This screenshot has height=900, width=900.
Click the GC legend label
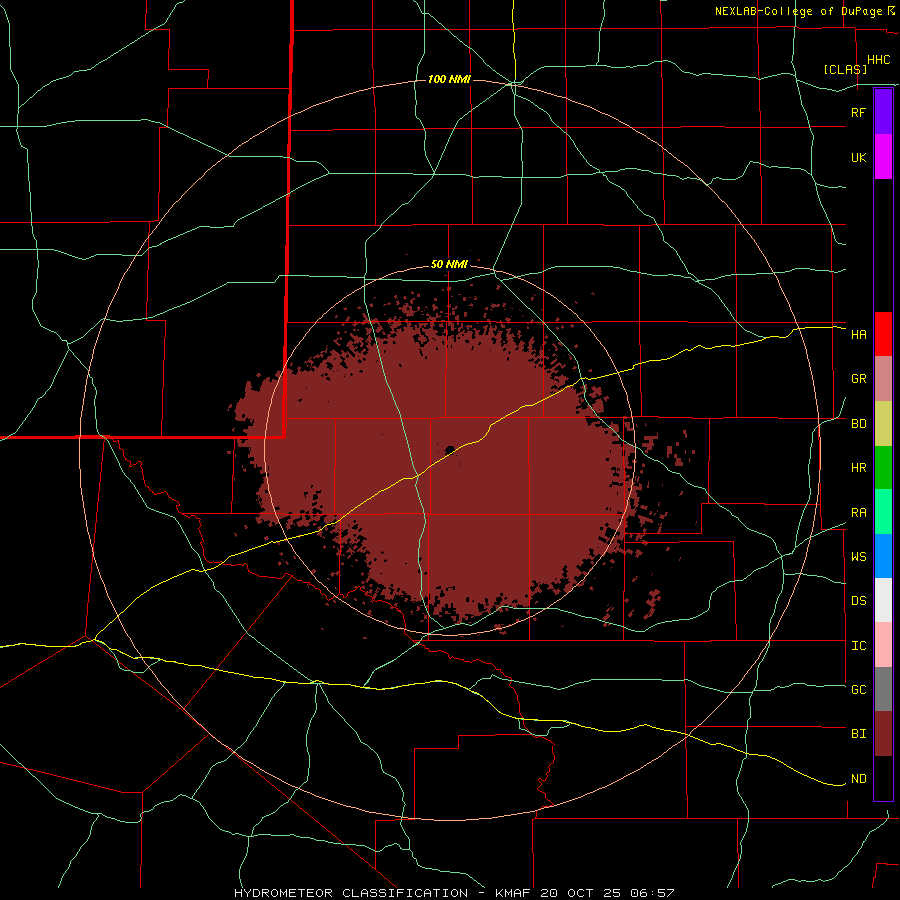click(858, 690)
